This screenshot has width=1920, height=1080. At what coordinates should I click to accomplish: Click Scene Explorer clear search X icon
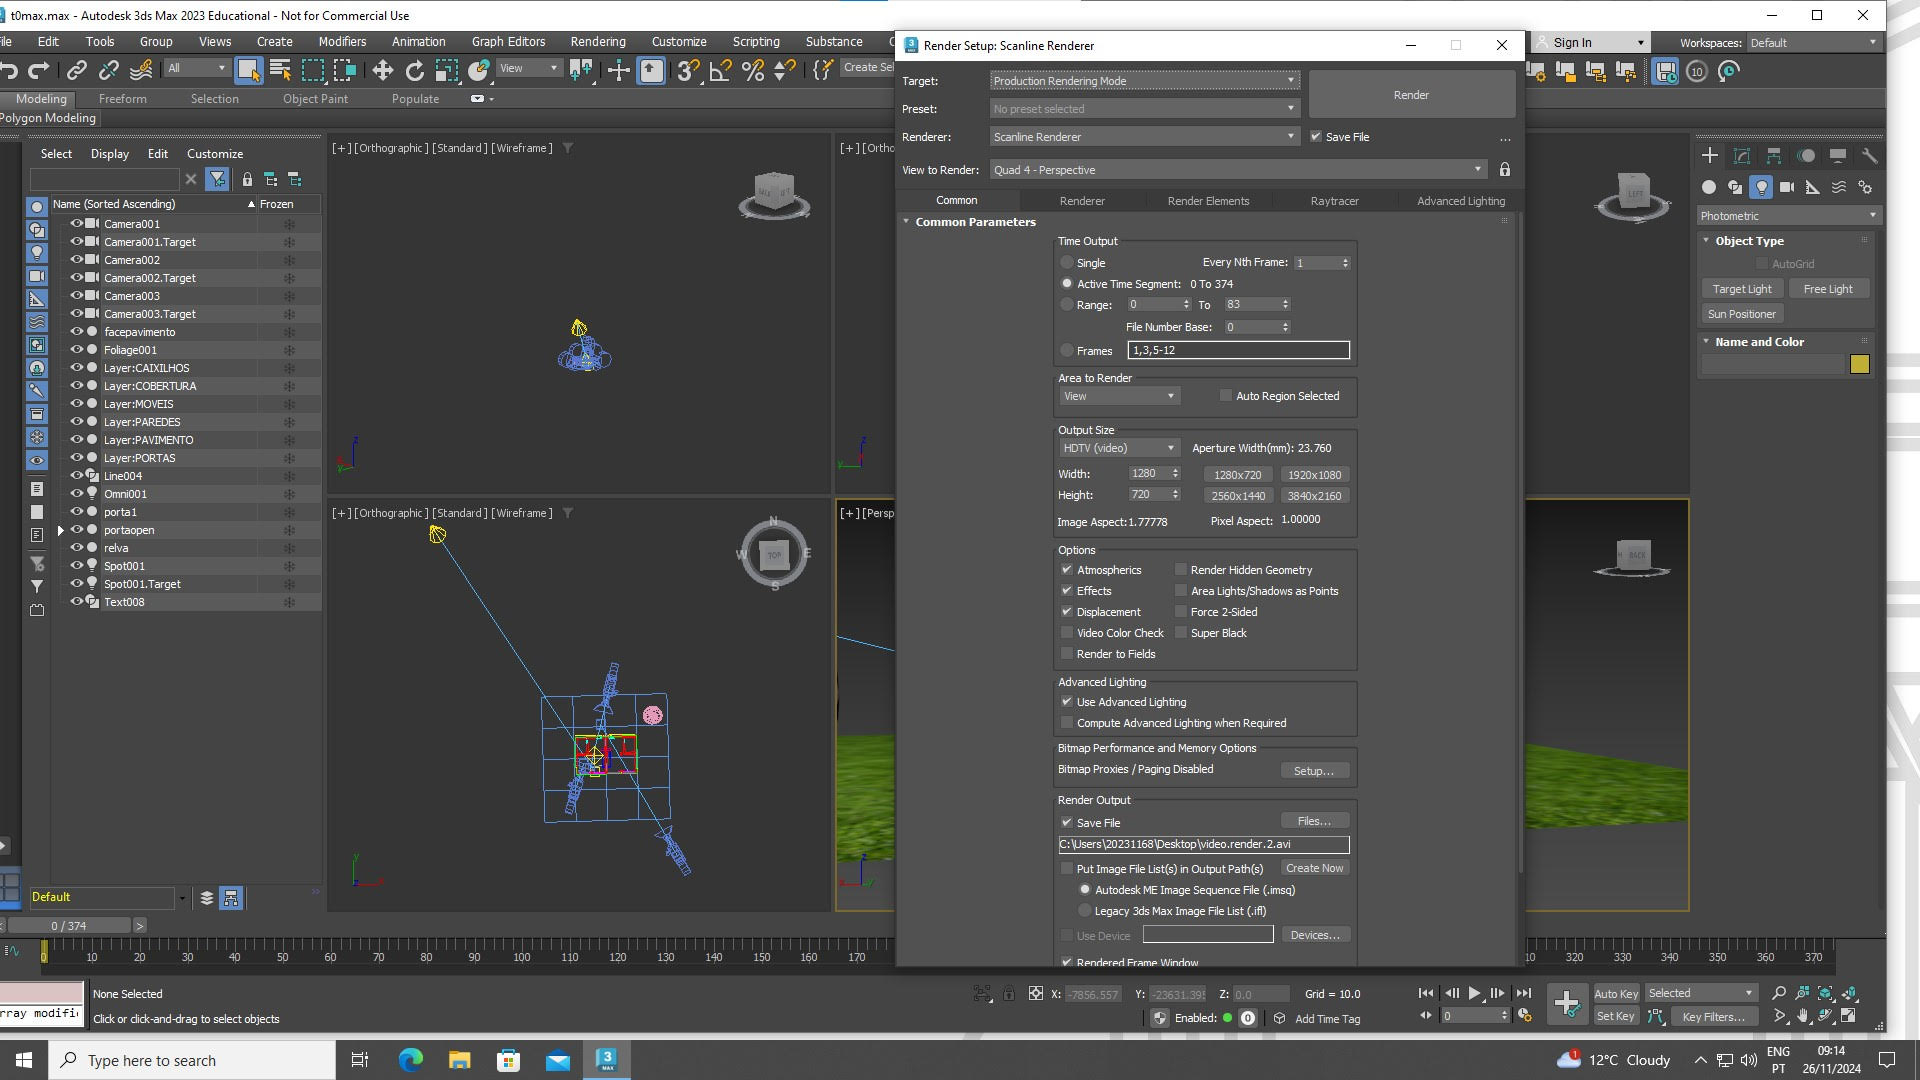click(191, 180)
